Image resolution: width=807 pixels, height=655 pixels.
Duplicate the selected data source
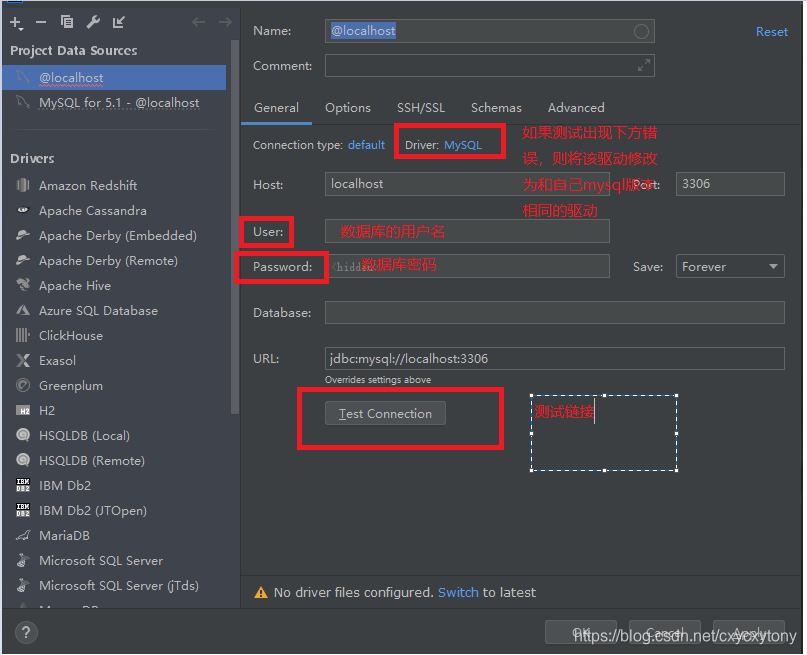pos(67,22)
